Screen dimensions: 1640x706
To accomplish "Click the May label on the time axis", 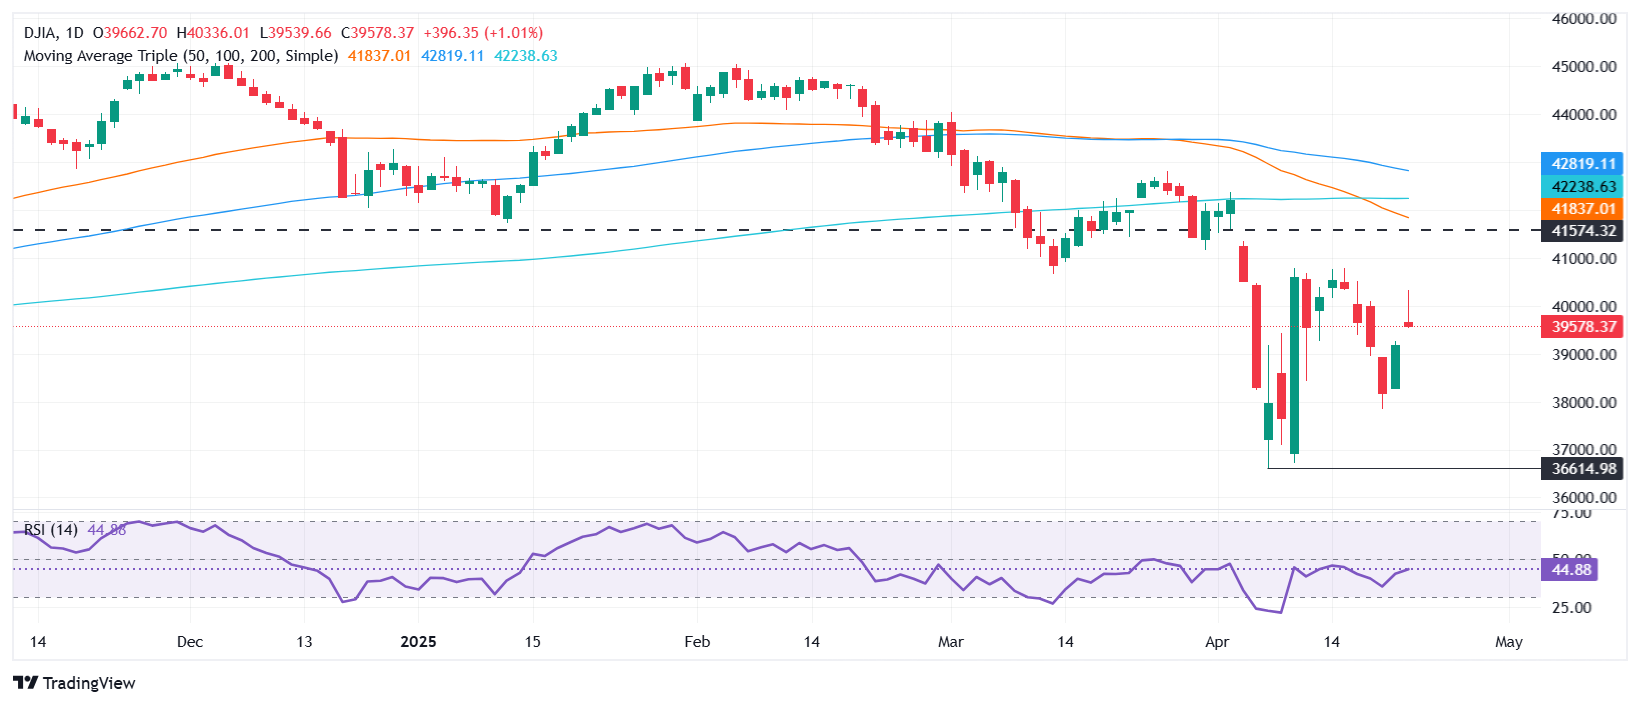I will coord(1508,642).
